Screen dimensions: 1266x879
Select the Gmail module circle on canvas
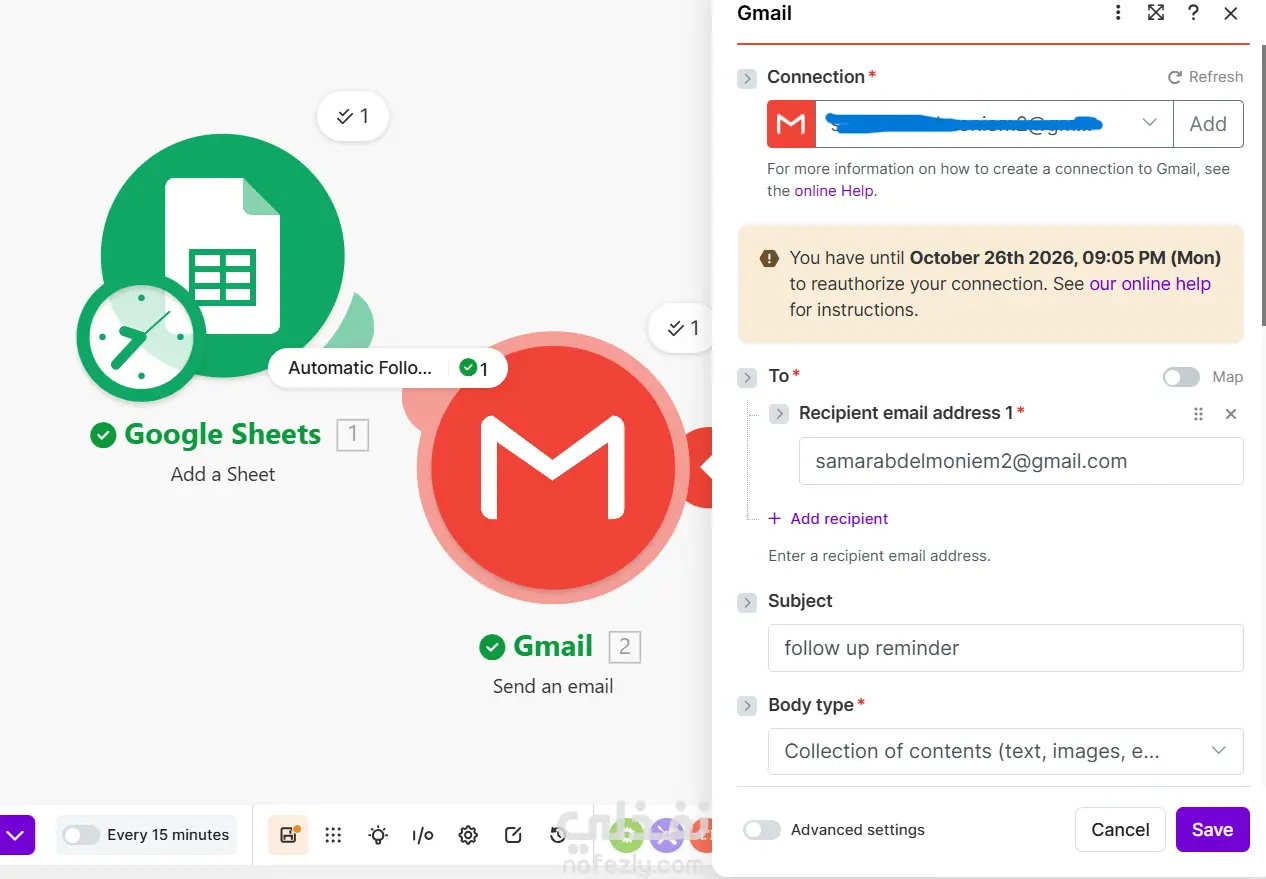(553, 468)
